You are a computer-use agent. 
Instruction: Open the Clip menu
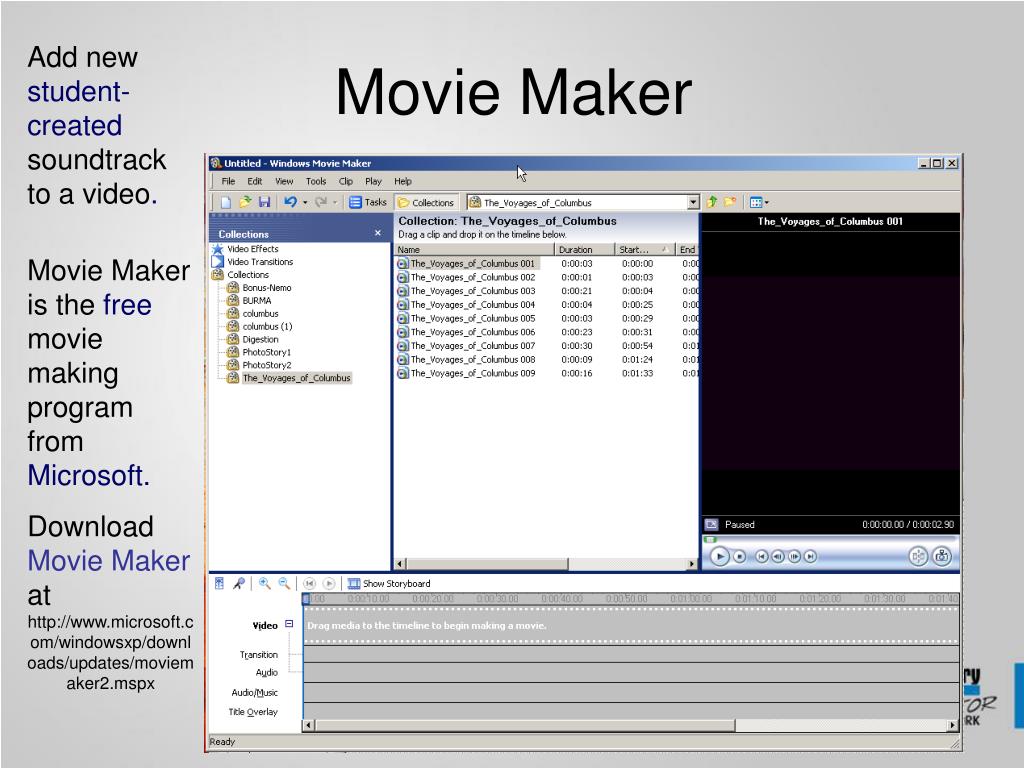[x=345, y=182]
